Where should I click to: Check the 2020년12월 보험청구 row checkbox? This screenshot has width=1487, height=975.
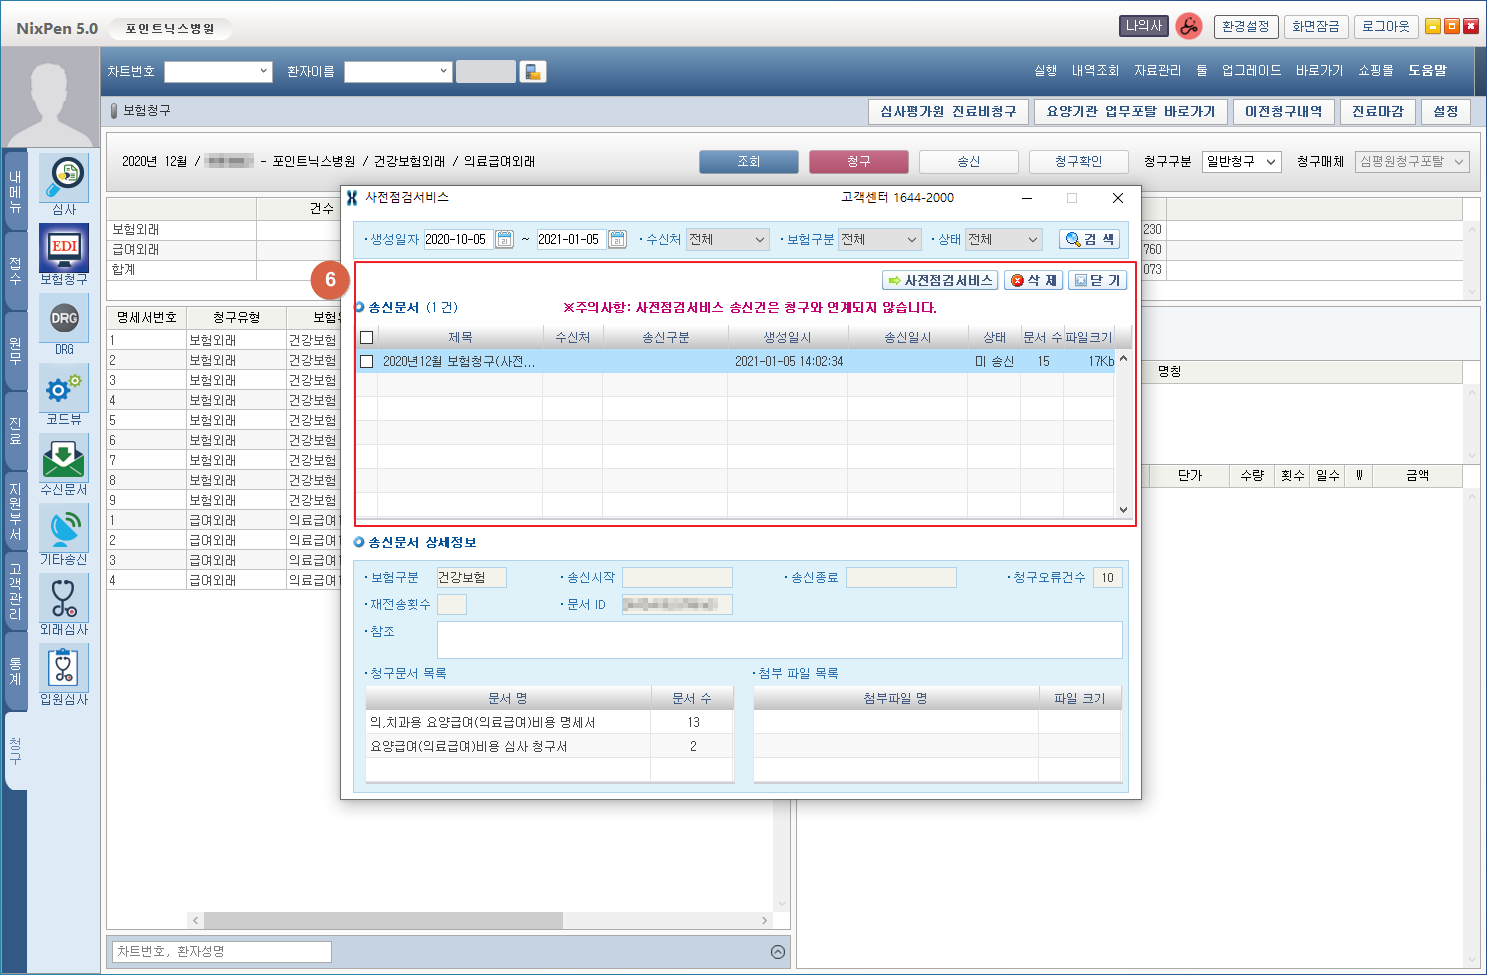[366, 362]
